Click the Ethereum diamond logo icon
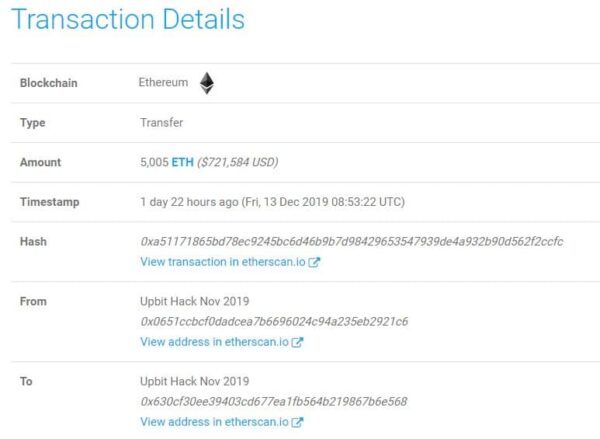 [207, 83]
